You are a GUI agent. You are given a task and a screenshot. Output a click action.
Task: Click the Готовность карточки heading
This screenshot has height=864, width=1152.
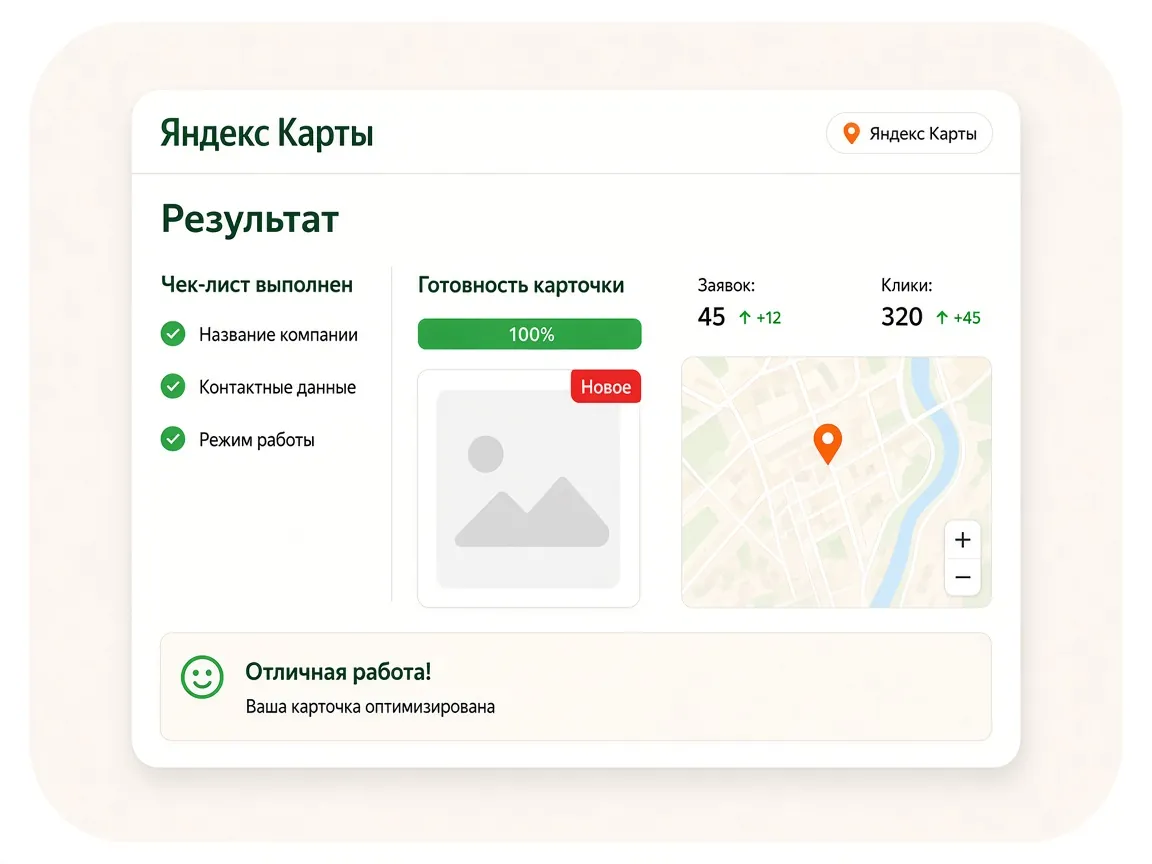[x=521, y=285]
